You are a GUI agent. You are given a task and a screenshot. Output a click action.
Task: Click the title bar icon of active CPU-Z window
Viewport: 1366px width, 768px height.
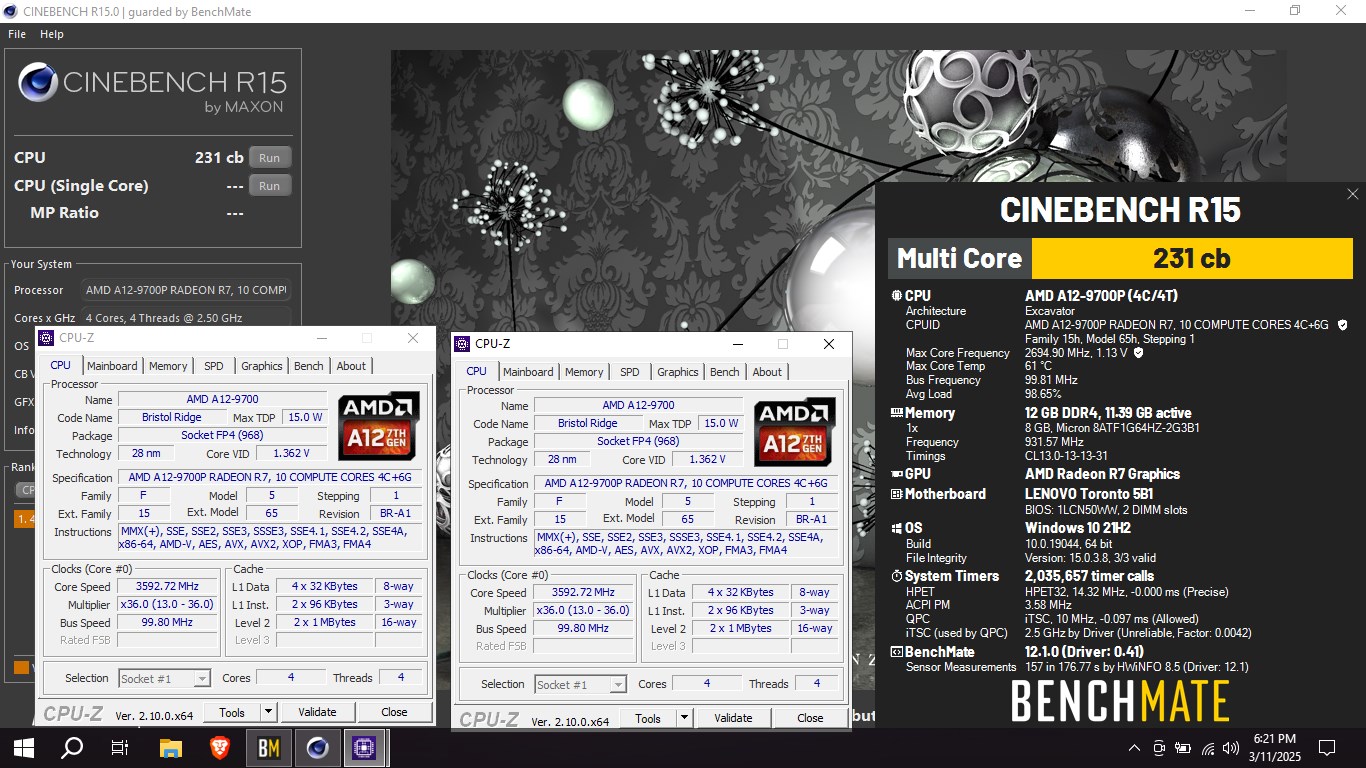coord(462,344)
